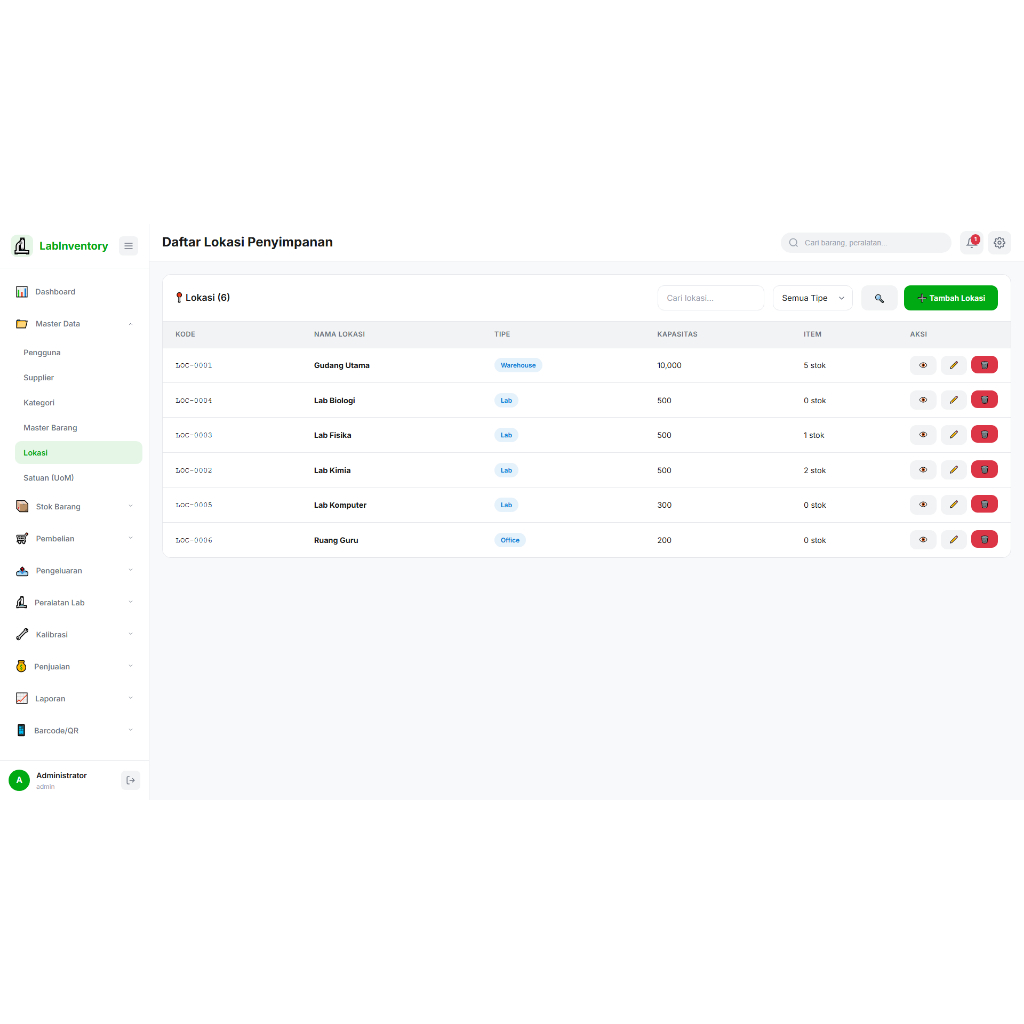Open Satuan (UoM) submenu item

pos(78,478)
